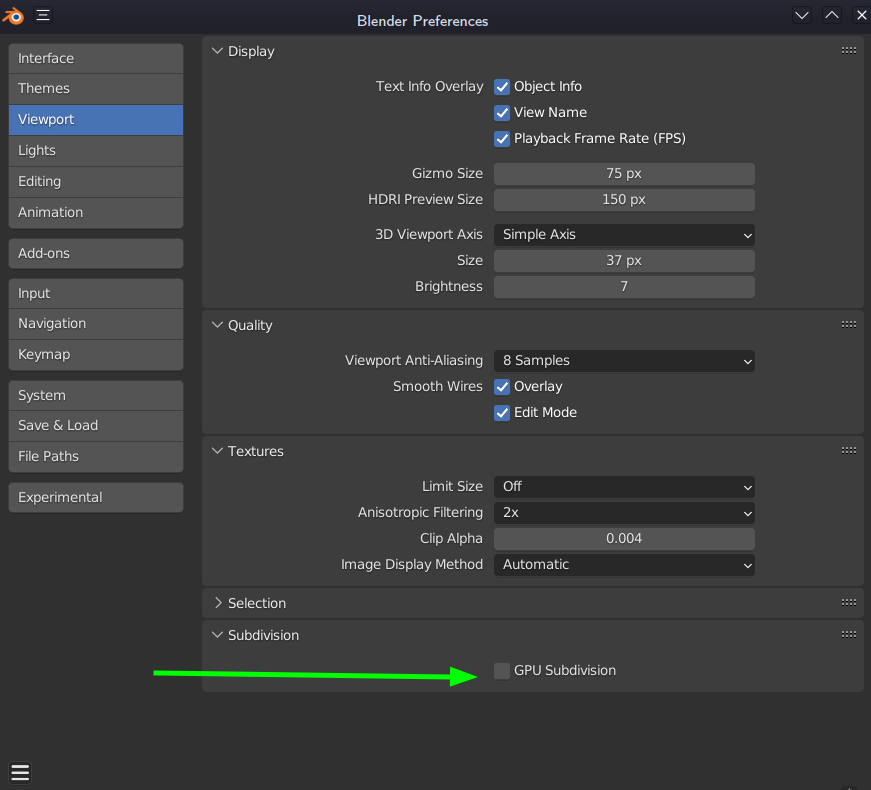Click the window down-arrow button in title bar
Image resolution: width=871 pixels, height=790 pixels.
802,15
